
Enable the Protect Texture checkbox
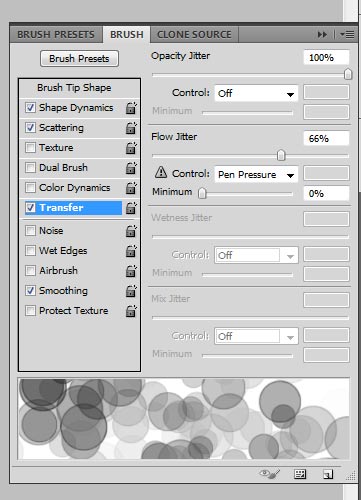(x=30, y=311)
